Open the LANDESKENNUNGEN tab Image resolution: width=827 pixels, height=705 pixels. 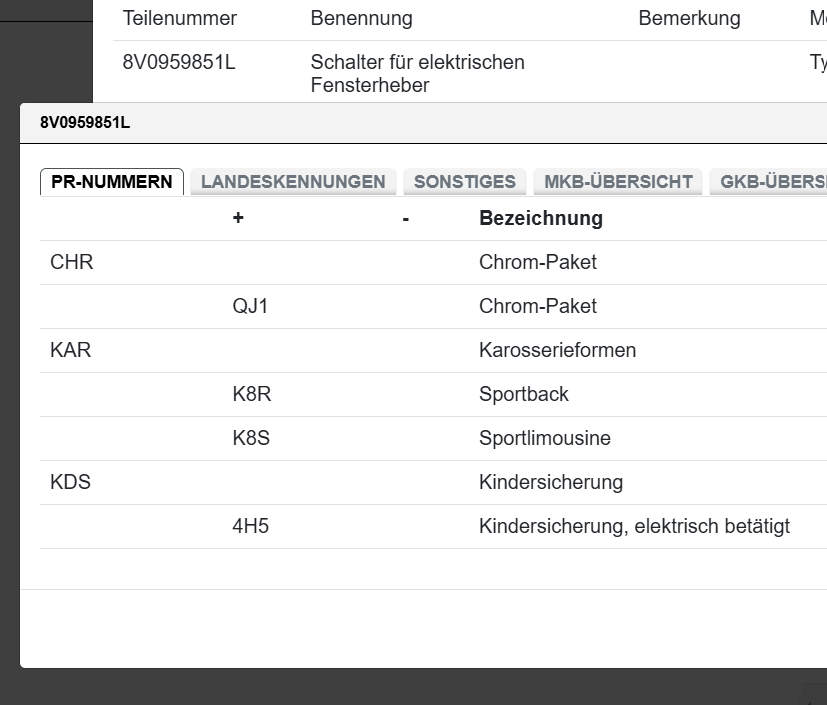pos(293,182)
